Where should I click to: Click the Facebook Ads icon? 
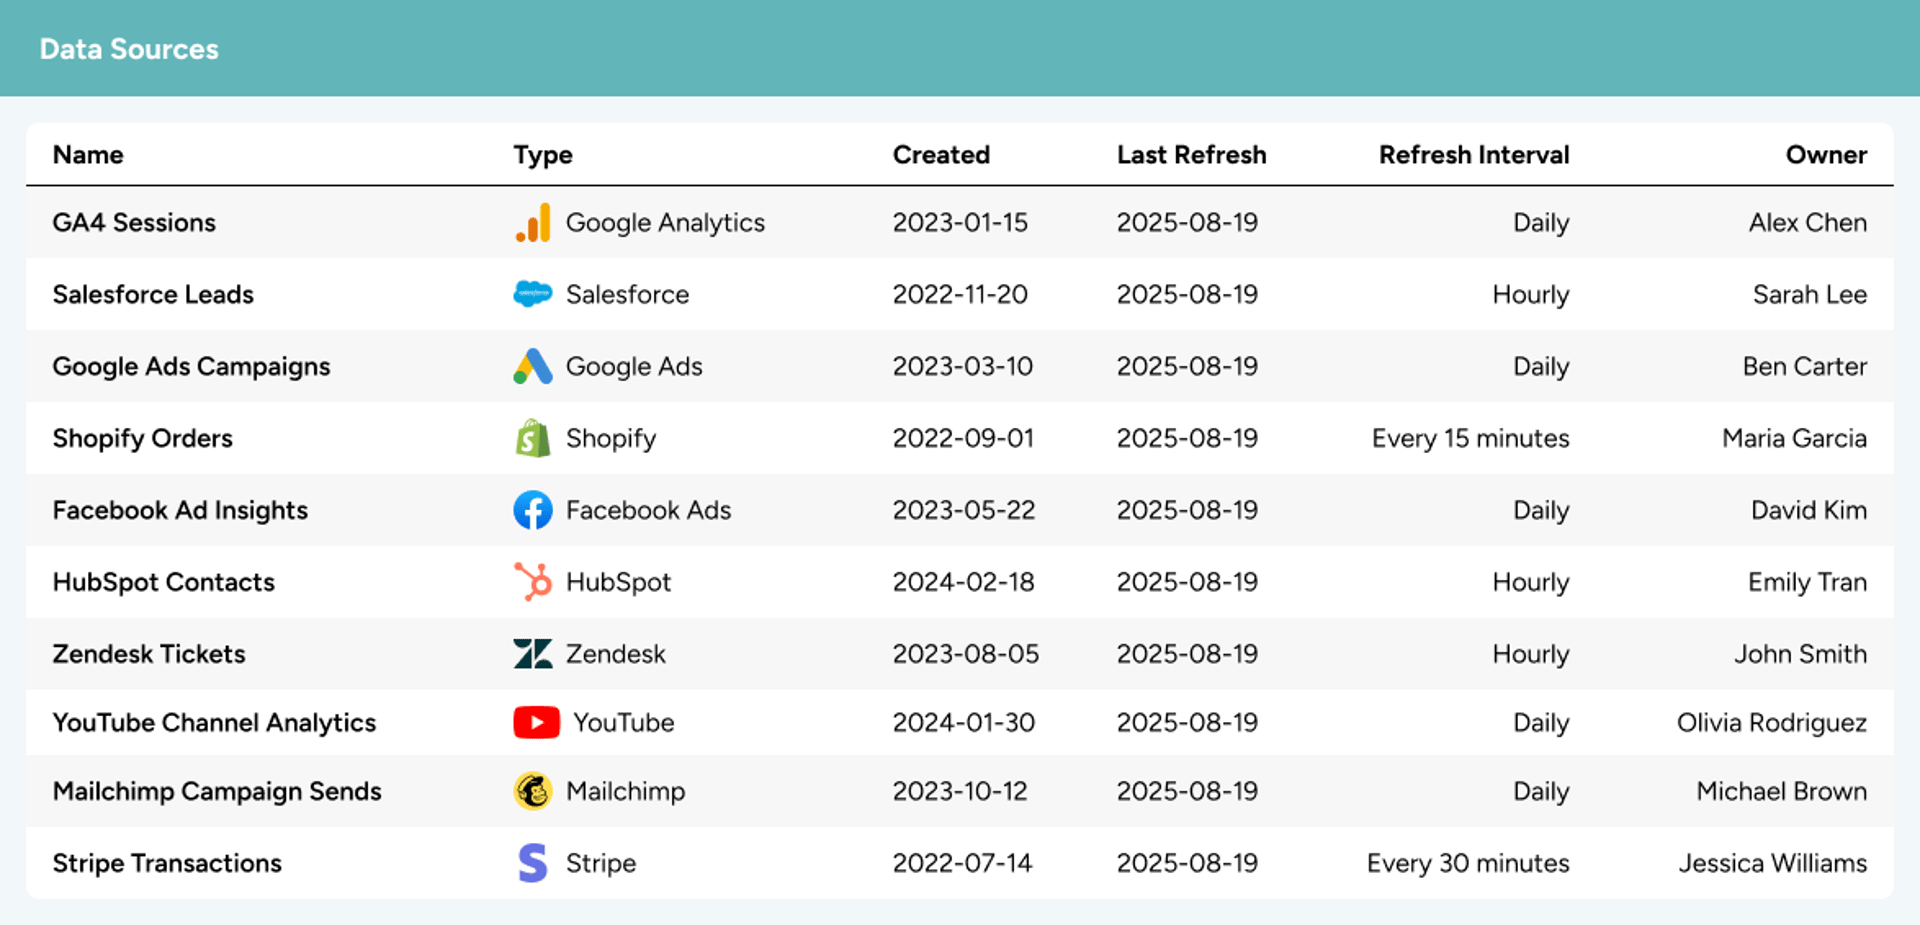532,510
